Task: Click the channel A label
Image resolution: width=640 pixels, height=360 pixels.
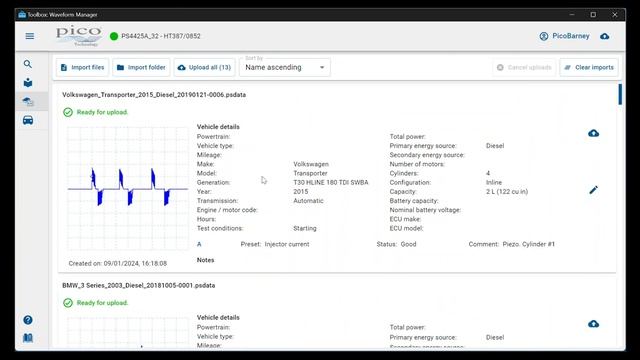Action: point(199,244)
